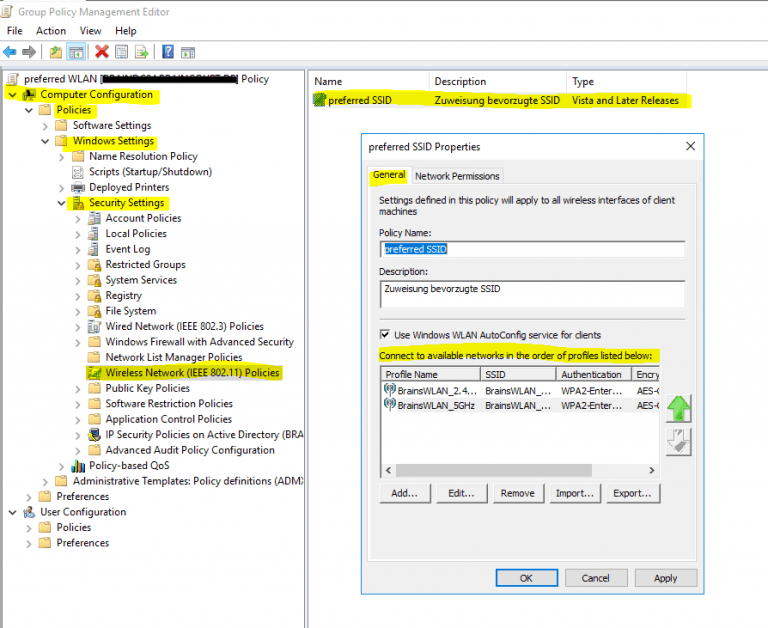The width and height of the screenshot is (768, 628).
Task: Click the move profile down arrow button
Action: pos(678,442)
